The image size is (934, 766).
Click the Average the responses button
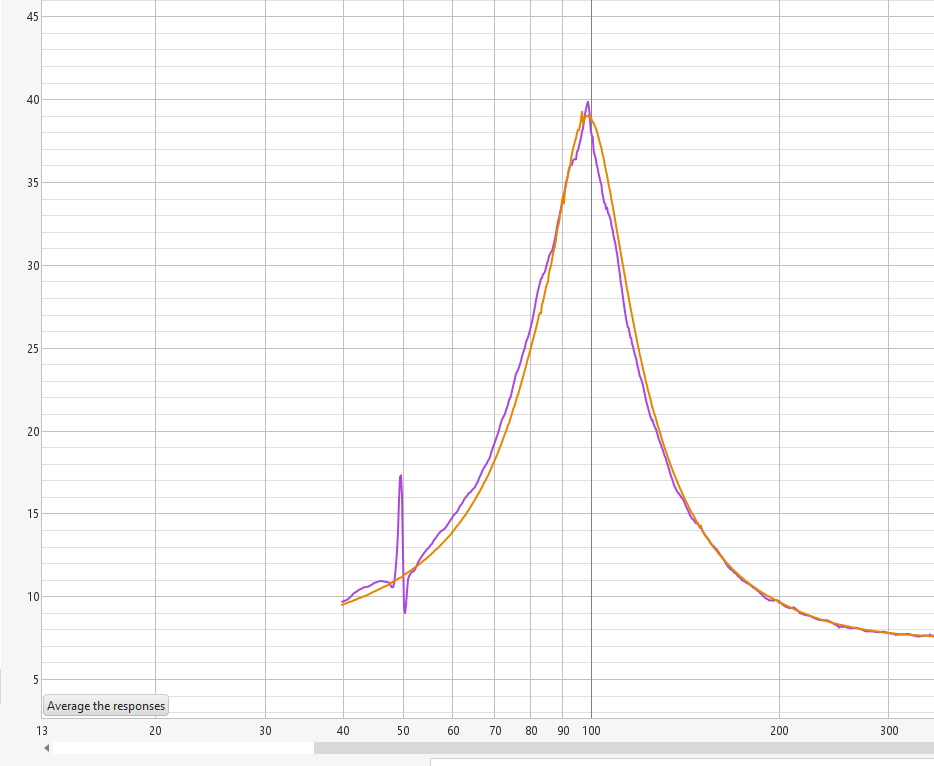106,705
